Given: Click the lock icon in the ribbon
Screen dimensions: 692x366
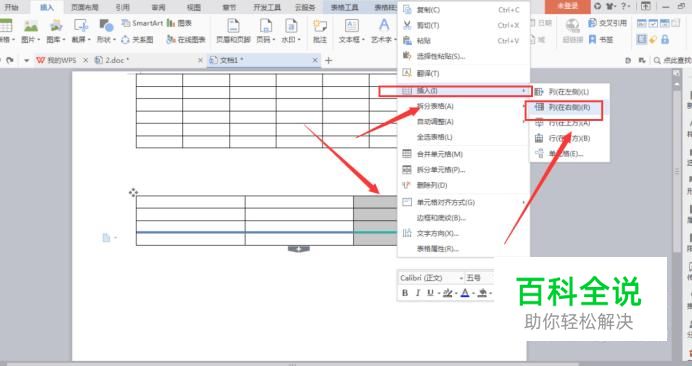Looking at the screenshot, I should tap(665, 40).
